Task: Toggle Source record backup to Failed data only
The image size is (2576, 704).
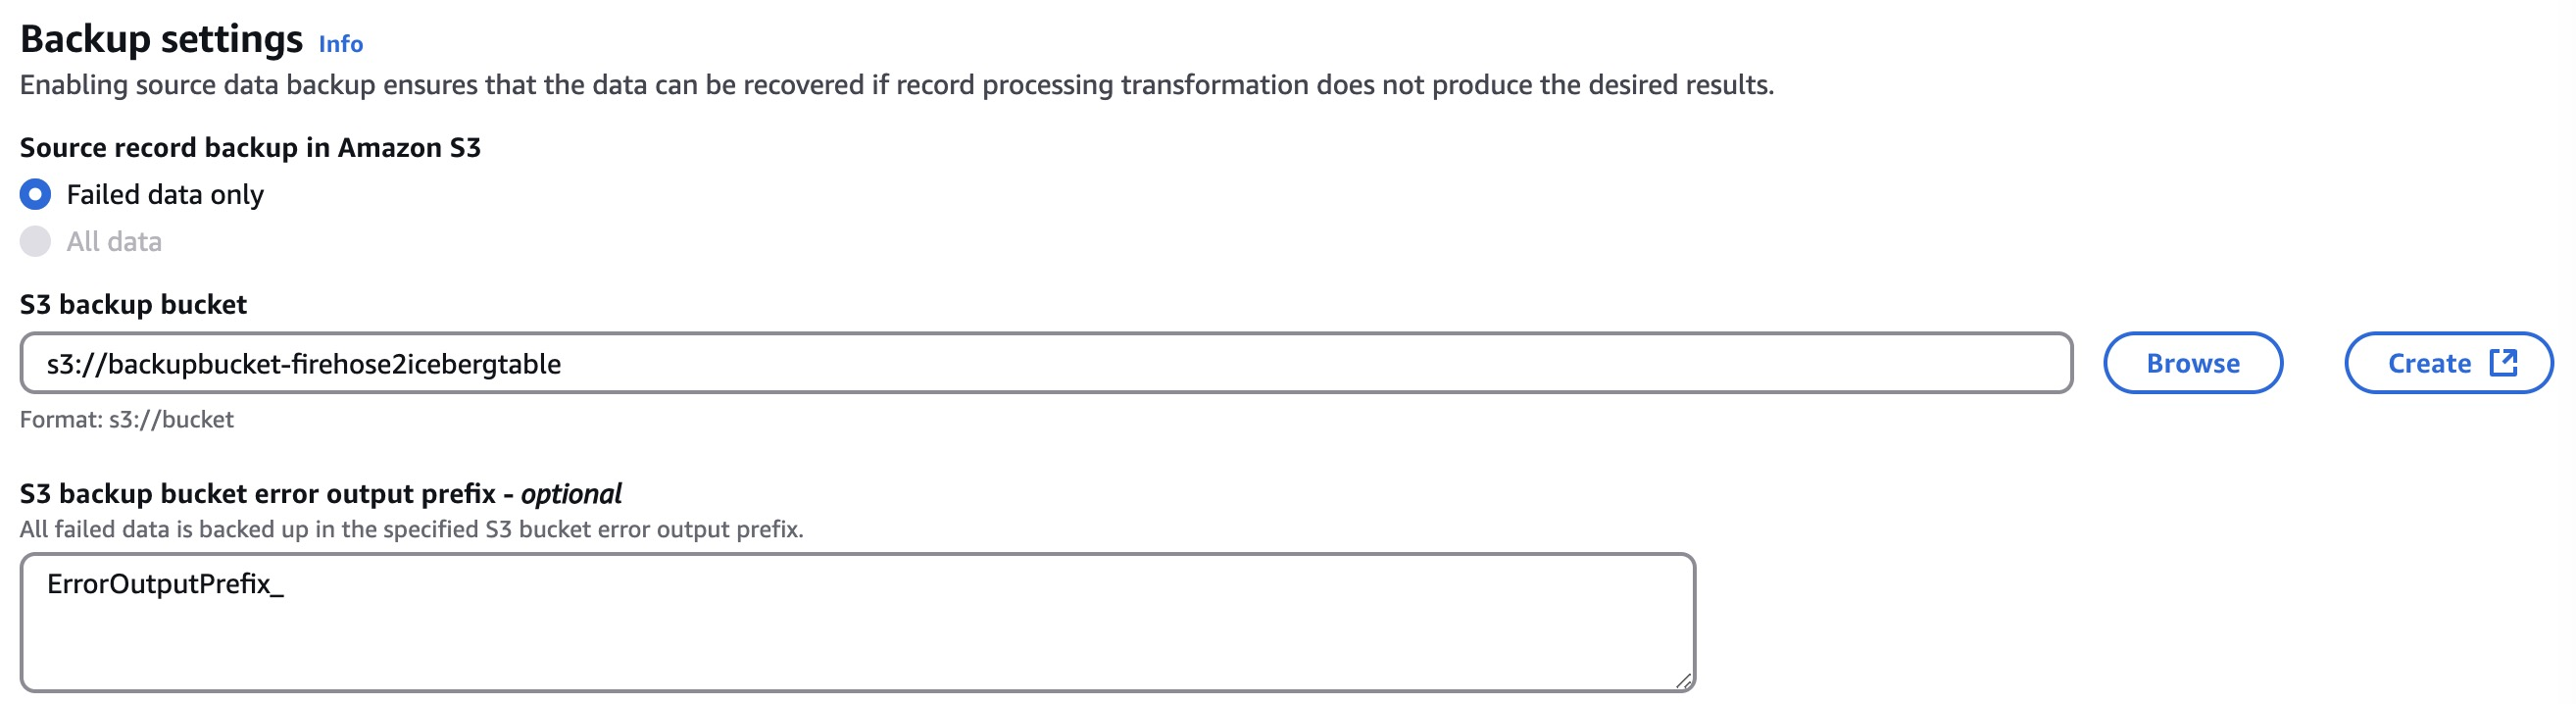Action: 33,195
